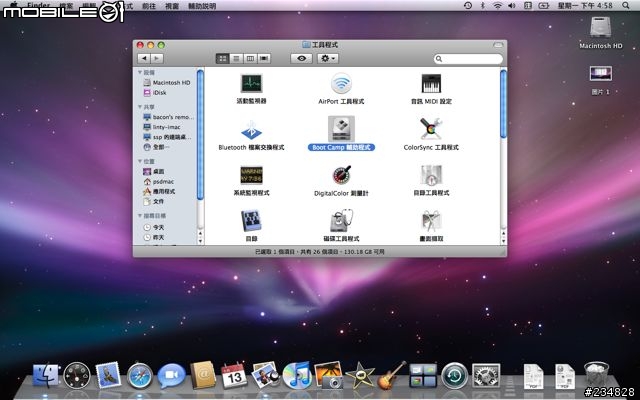Switch Finder to icon view
Image resolution: width=640 pixels, height=400 pixels.
point(222,59)
